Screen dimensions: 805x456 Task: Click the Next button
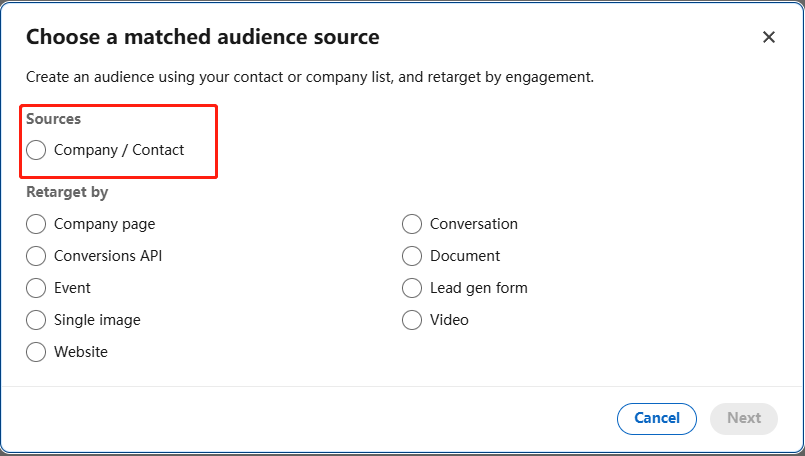coord(743,418)
